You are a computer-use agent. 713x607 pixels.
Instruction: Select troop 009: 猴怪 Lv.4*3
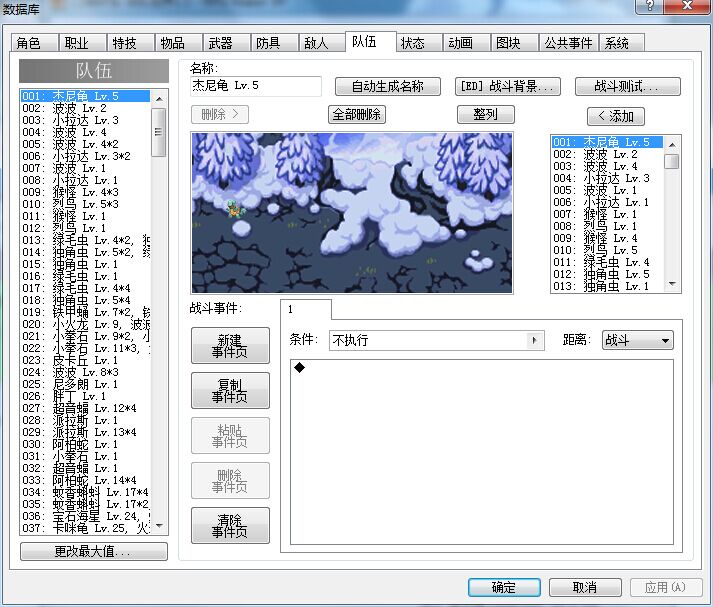(85, 192)
